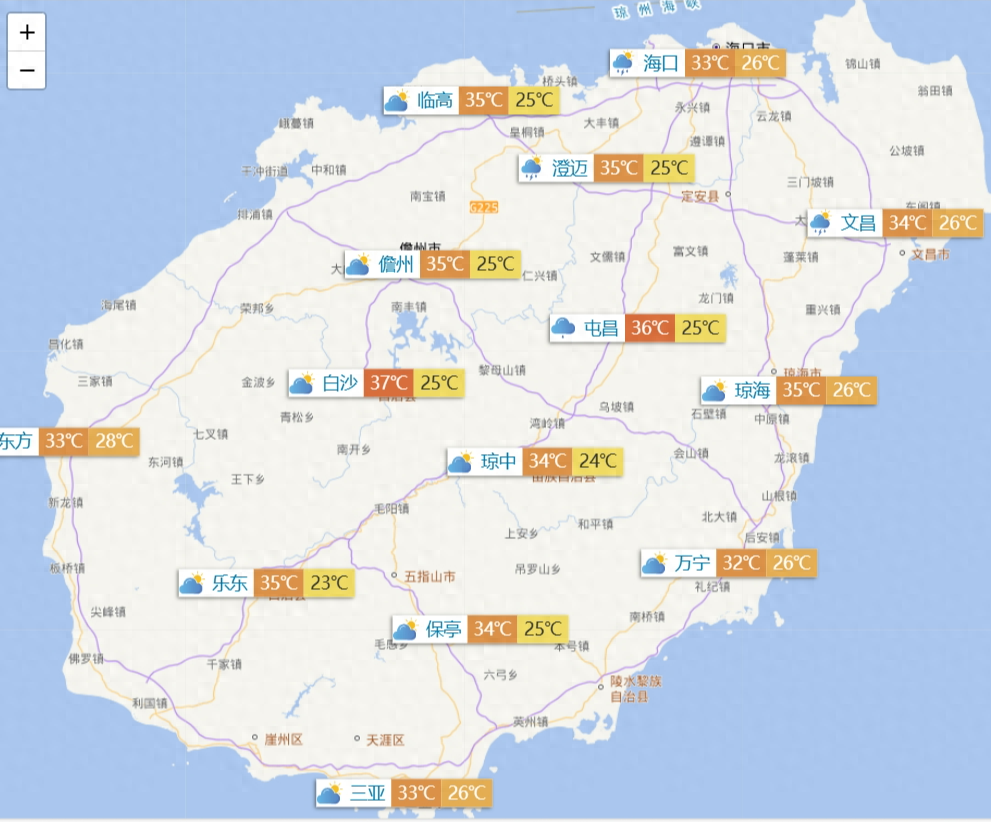Select the Qionghai city name label

coord(752,391)
